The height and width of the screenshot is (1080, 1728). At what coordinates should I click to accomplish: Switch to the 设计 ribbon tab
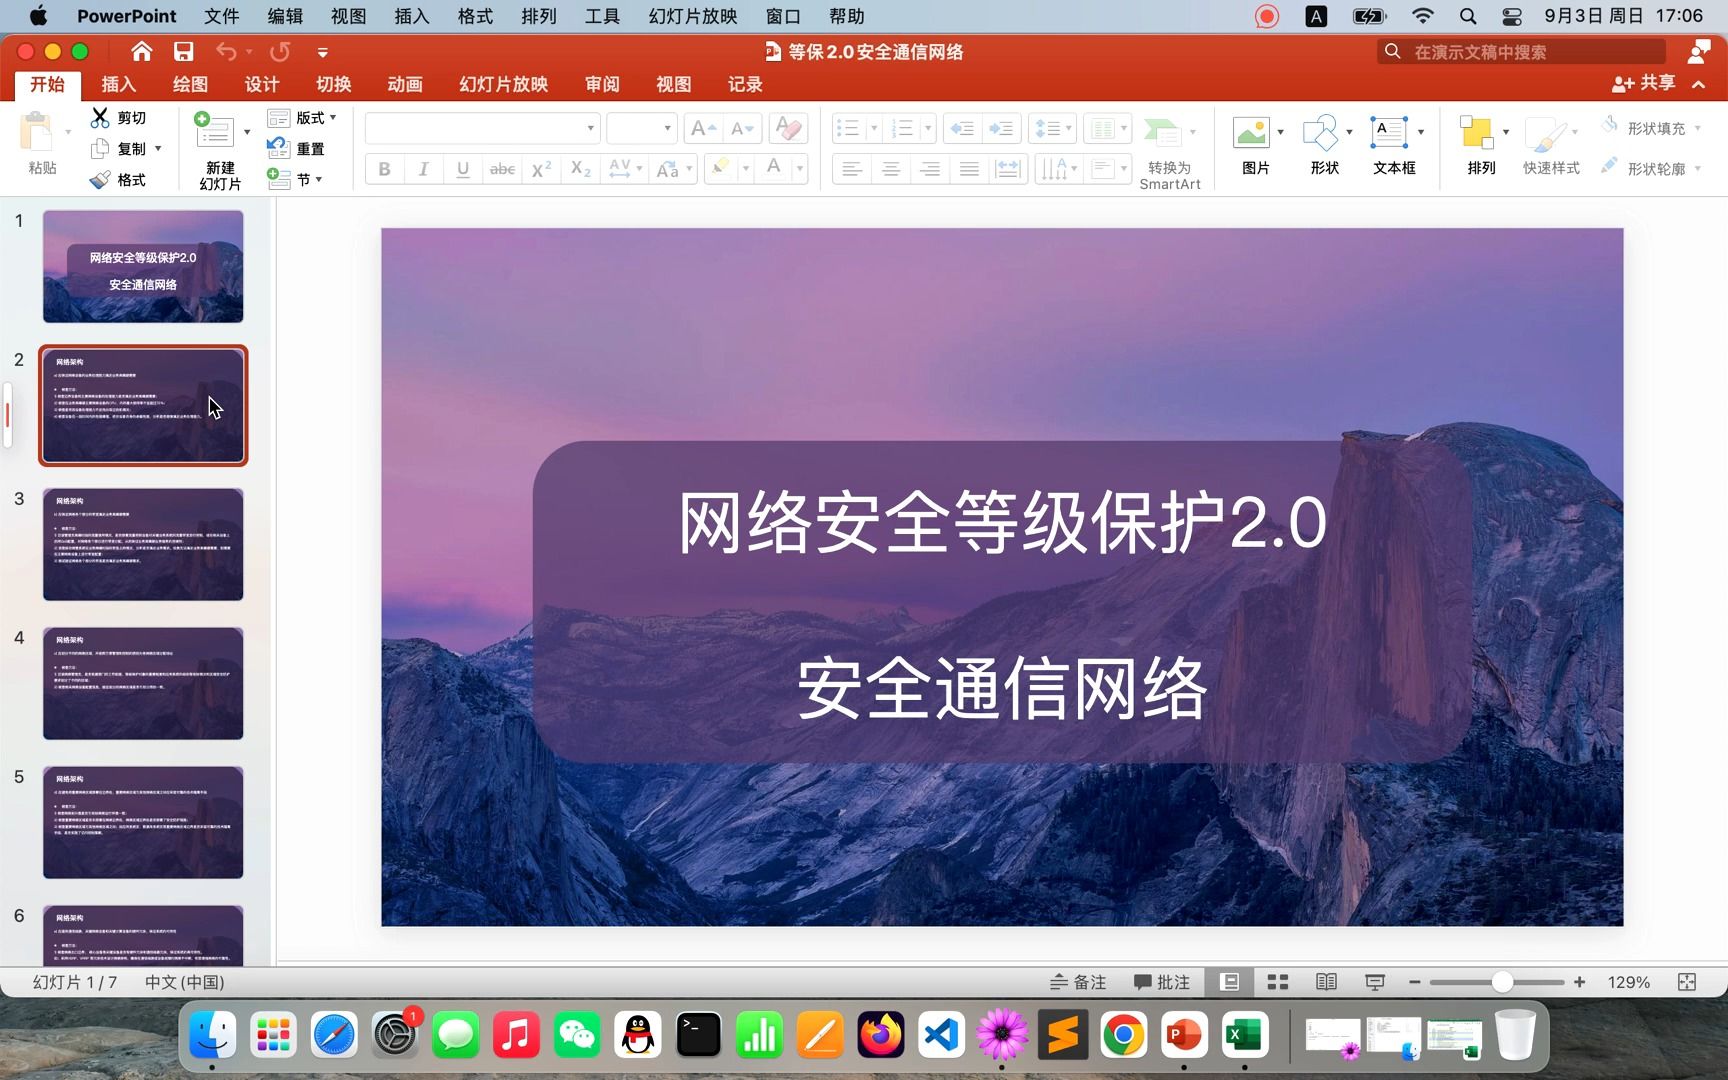point(262,84)
